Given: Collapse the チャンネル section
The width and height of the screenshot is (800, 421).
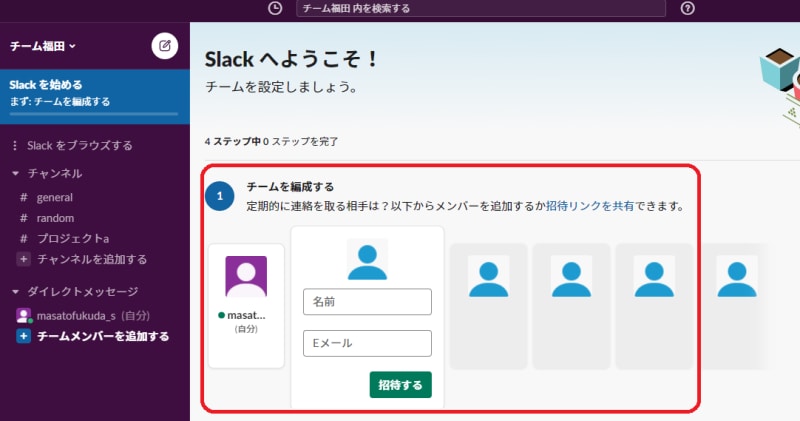Looking at the screenshot, I should [x=16, y=174].
